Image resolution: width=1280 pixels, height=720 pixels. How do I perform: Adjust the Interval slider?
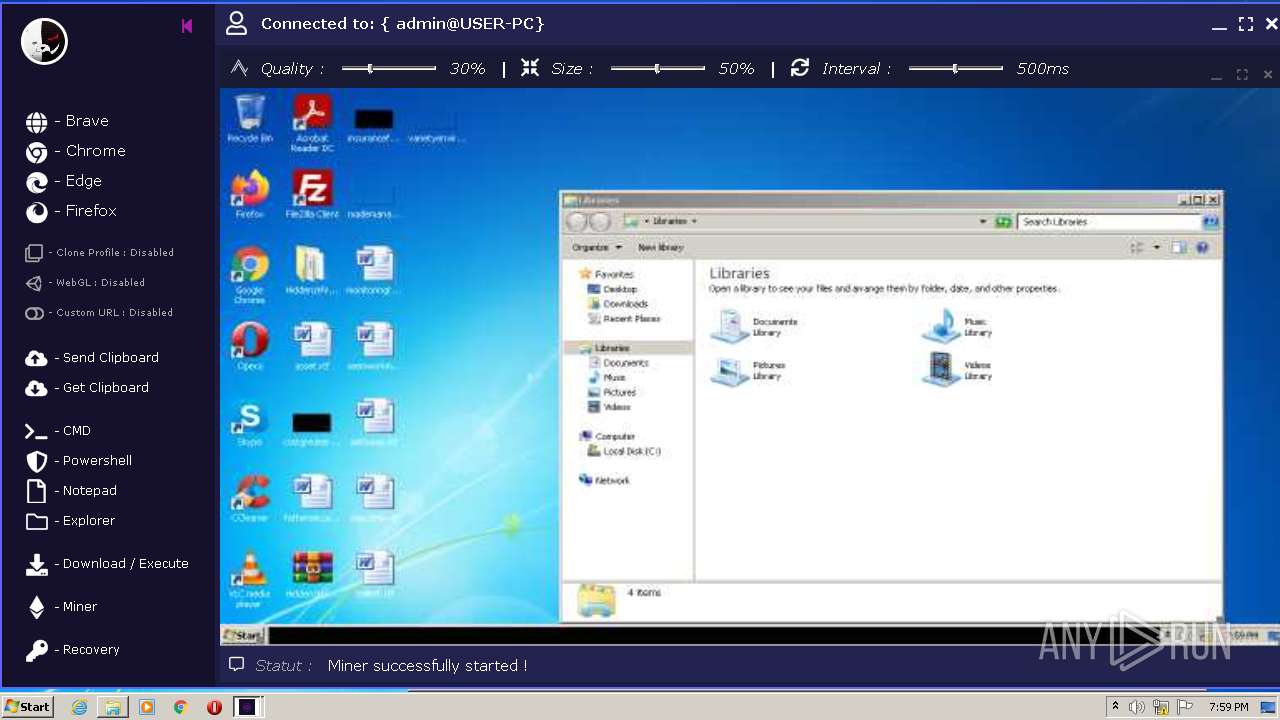[x=956, y=68]
